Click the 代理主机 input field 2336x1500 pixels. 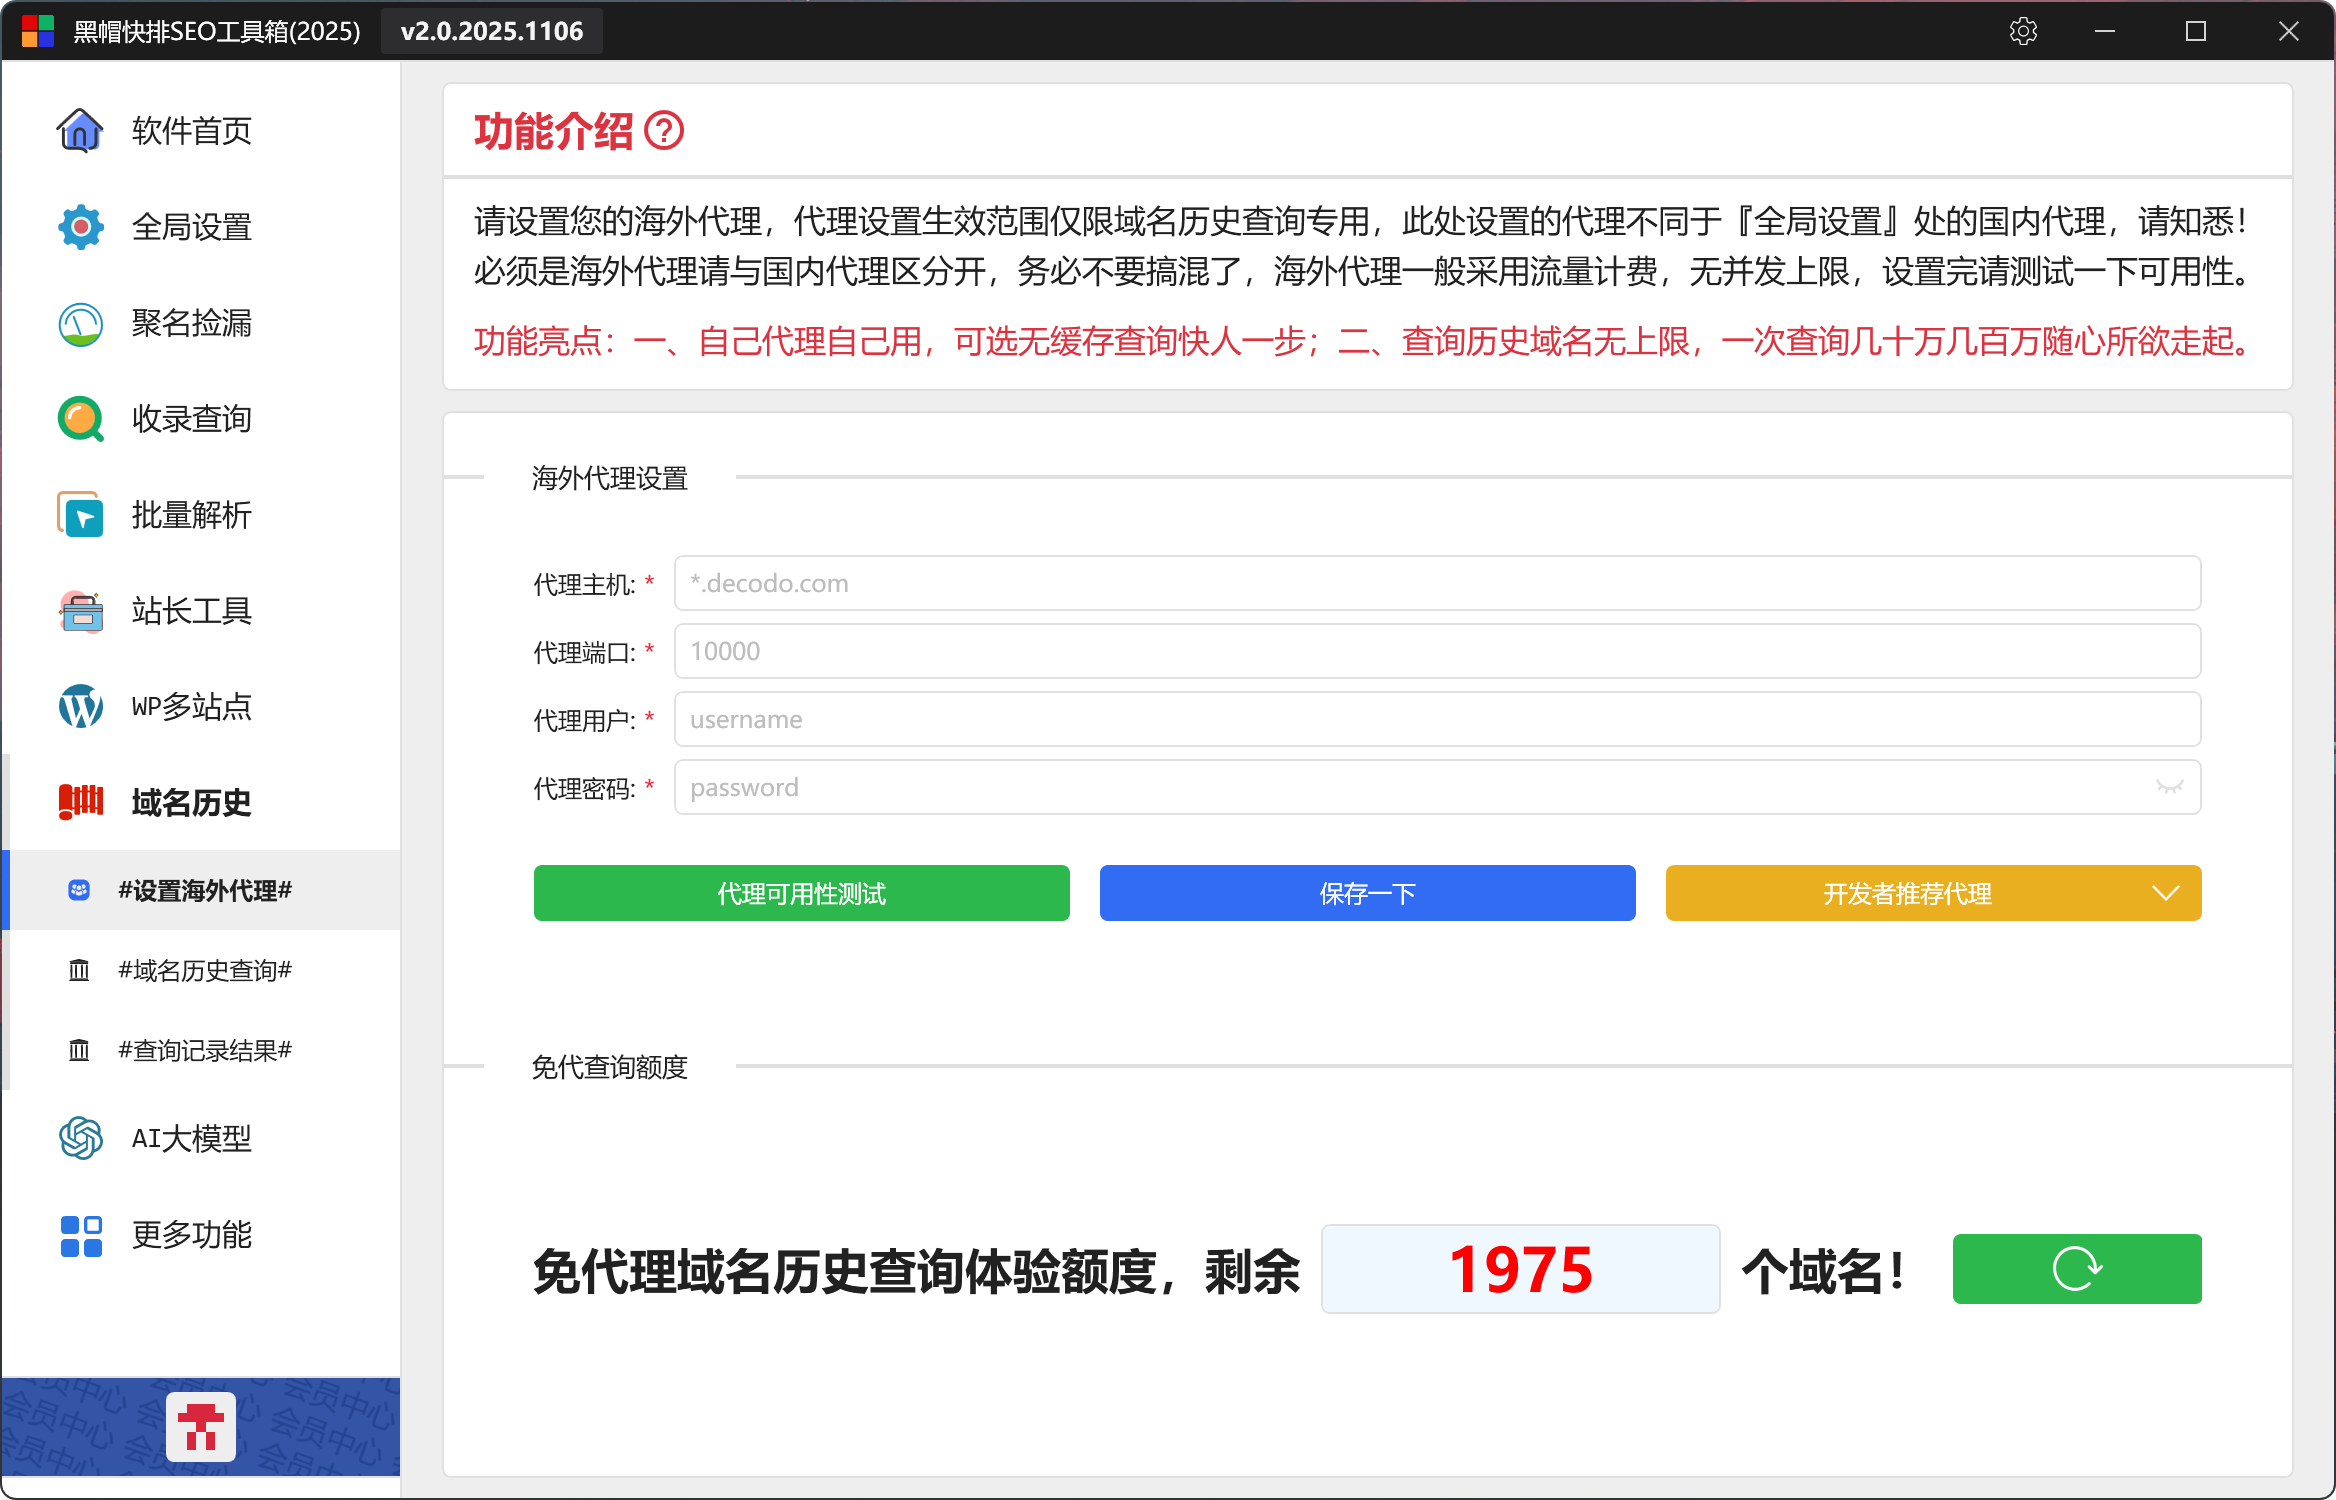(x=1436, y=583)
